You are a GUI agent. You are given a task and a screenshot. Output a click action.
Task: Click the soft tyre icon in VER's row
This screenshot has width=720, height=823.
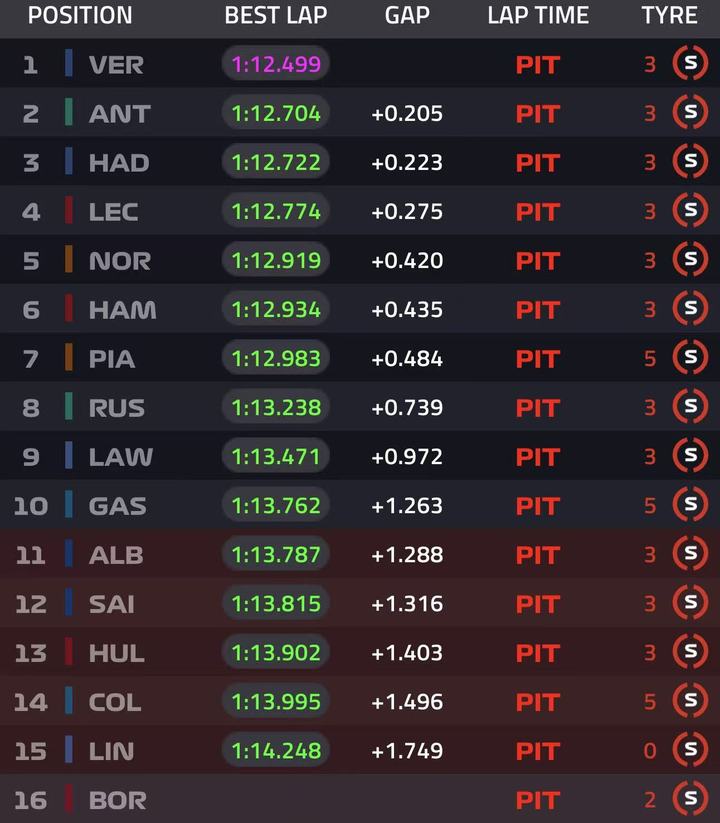coord(690,64)
